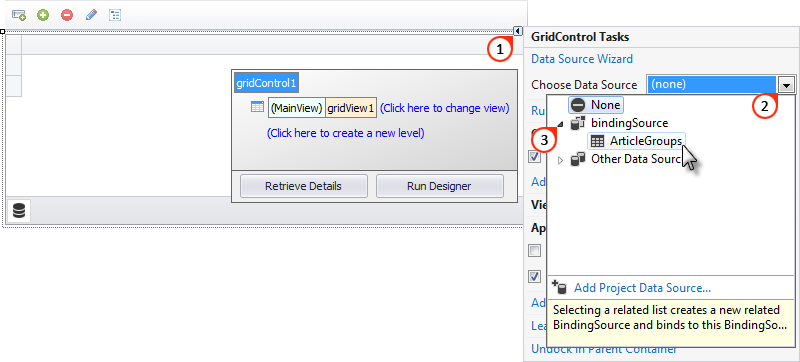Click the green plus add icon
Screen dimensions: 800x362
pos(43,15)
